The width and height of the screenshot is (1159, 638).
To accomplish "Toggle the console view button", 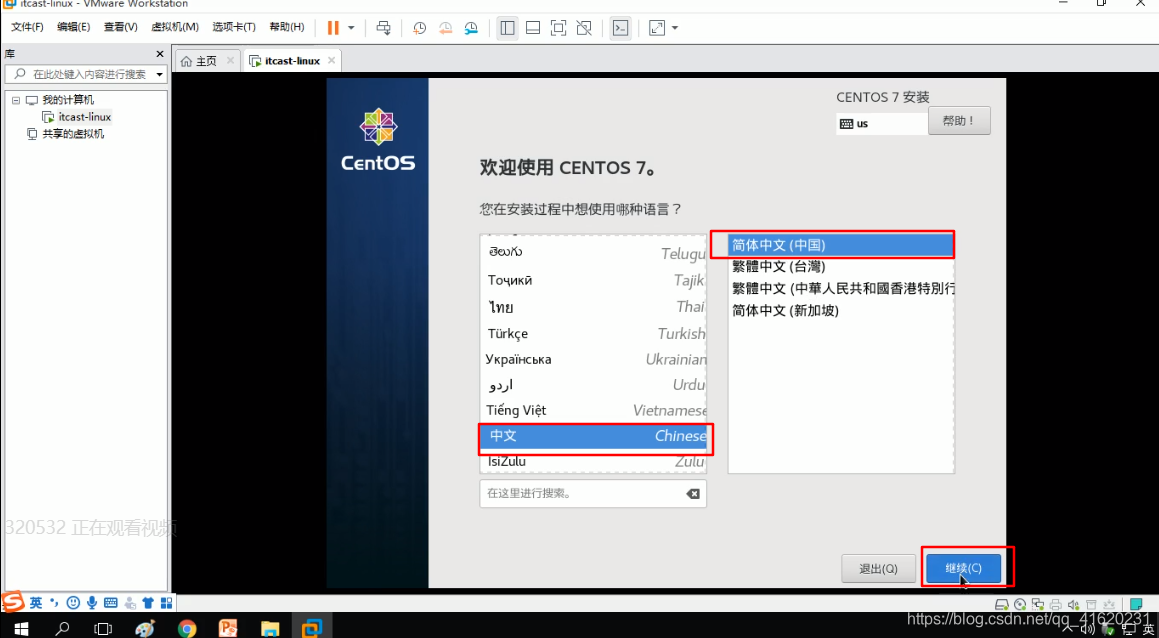I will tap(621, 28).
